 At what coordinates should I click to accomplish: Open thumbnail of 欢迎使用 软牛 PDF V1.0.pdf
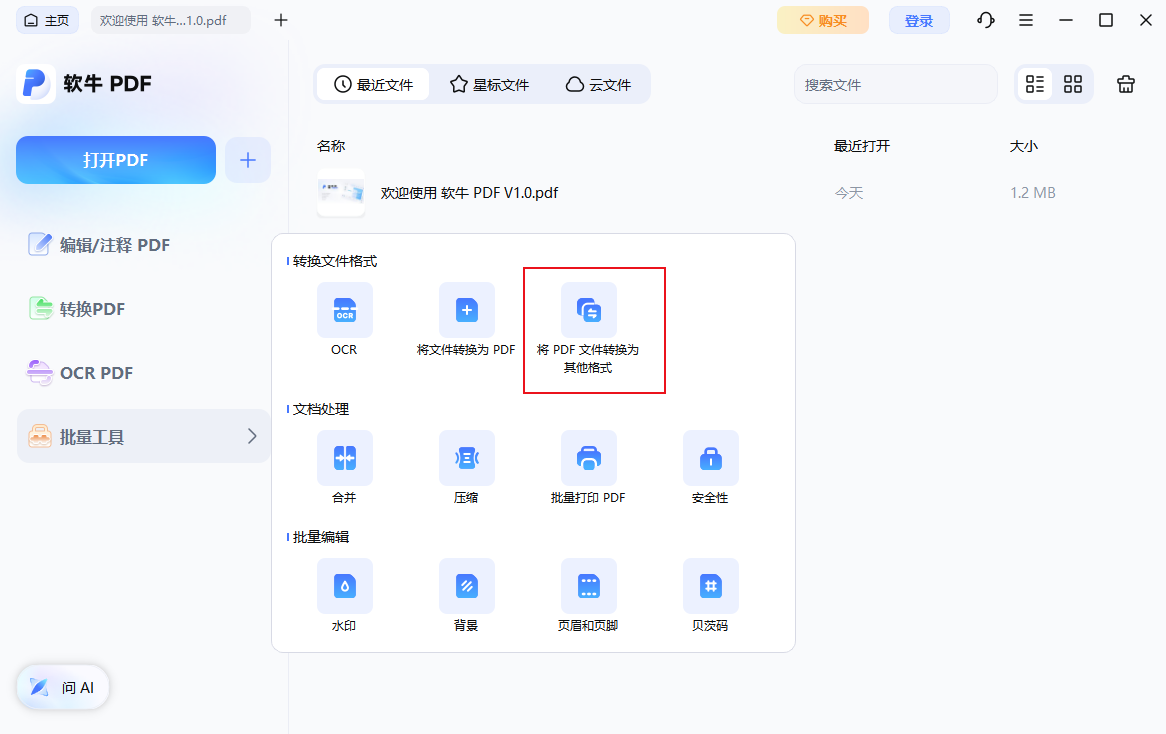[x=341, y=193]
